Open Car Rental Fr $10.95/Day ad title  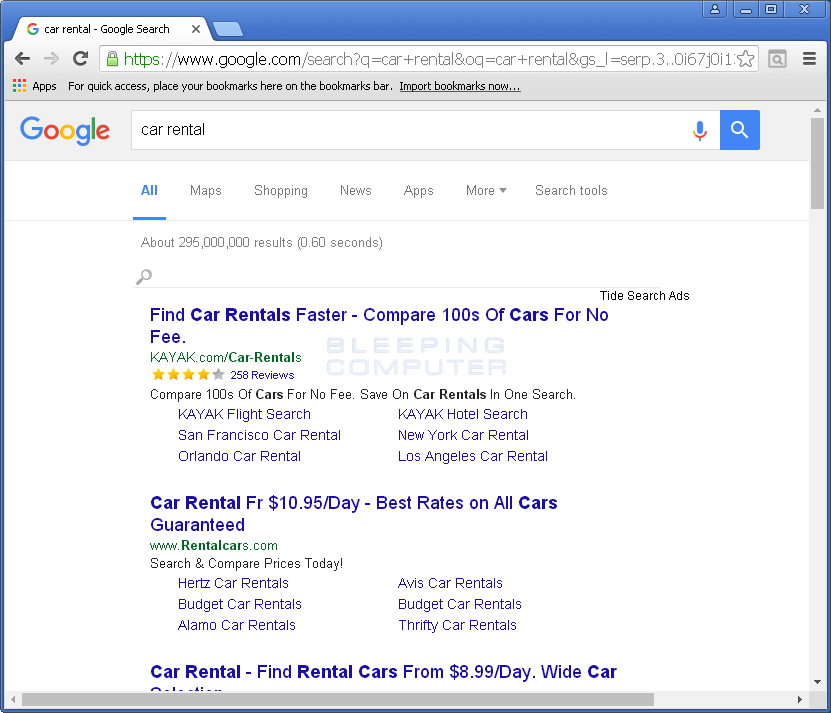353,514
